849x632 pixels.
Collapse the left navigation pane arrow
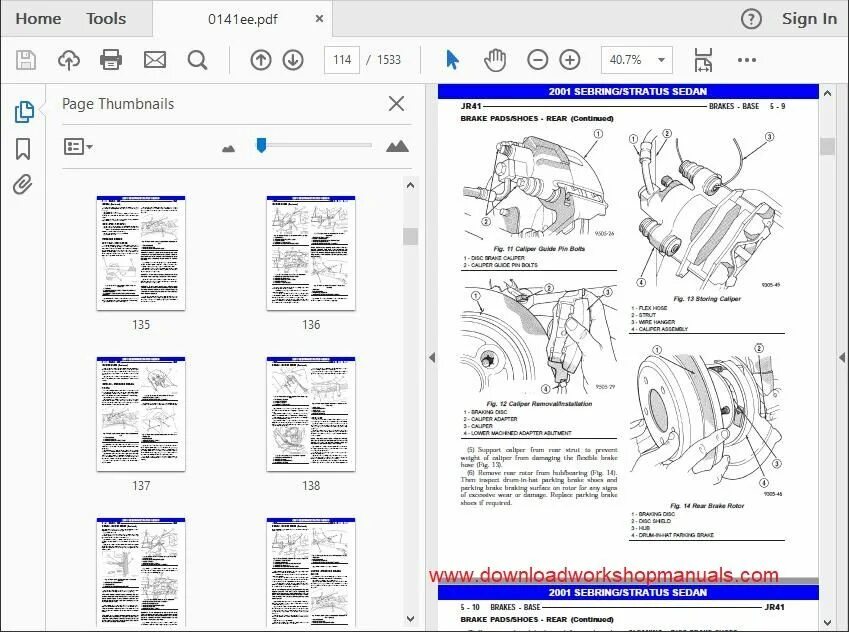pos(432,357)
